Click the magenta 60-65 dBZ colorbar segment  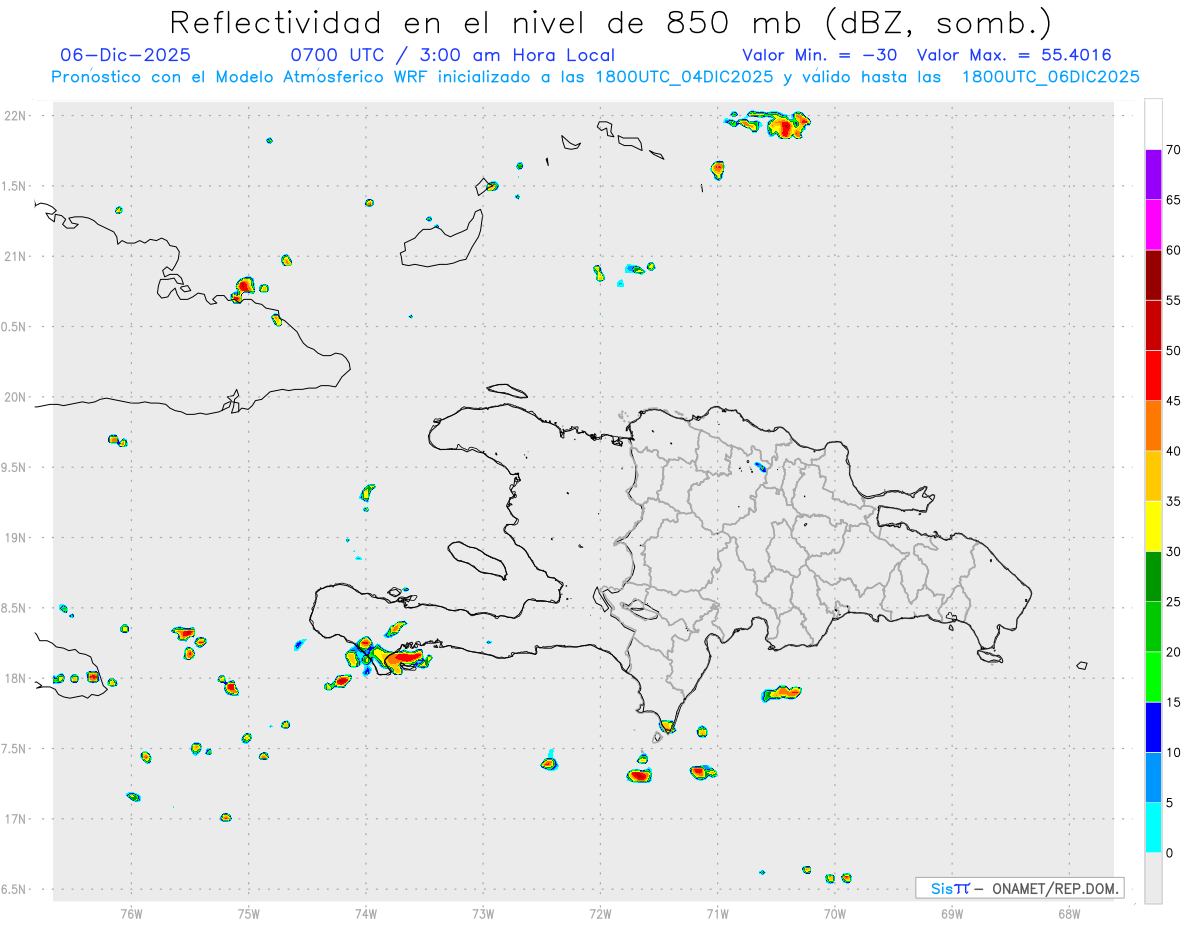point(1153,225)
